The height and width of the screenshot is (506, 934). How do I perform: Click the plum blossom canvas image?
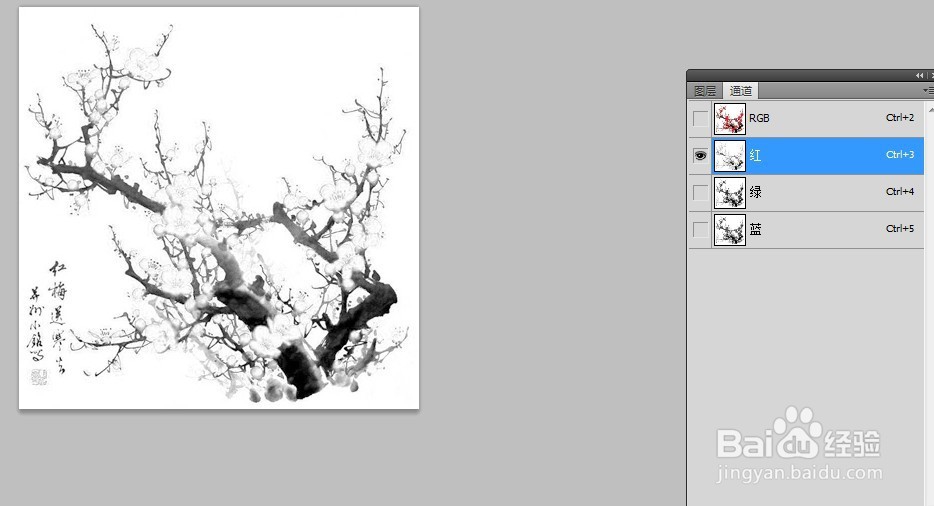tap(219, 208)
